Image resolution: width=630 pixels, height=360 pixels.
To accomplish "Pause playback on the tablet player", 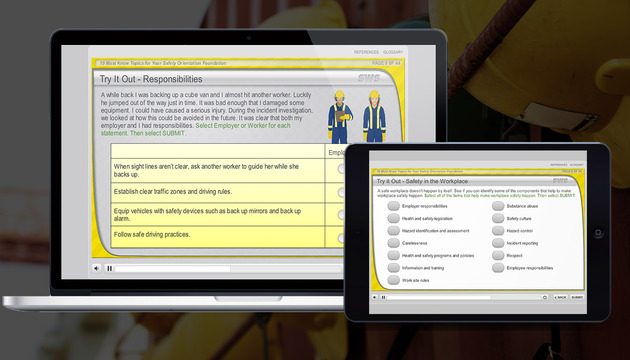I will point(383,297).
